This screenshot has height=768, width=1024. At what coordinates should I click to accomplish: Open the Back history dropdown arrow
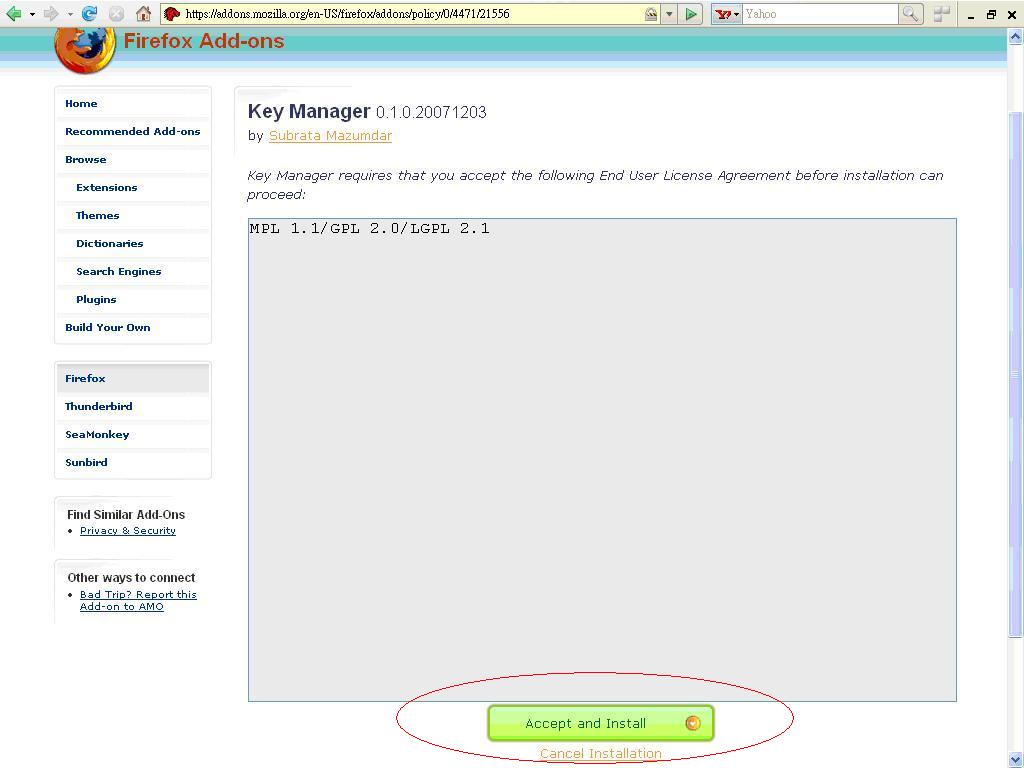[x=32, y=14]
